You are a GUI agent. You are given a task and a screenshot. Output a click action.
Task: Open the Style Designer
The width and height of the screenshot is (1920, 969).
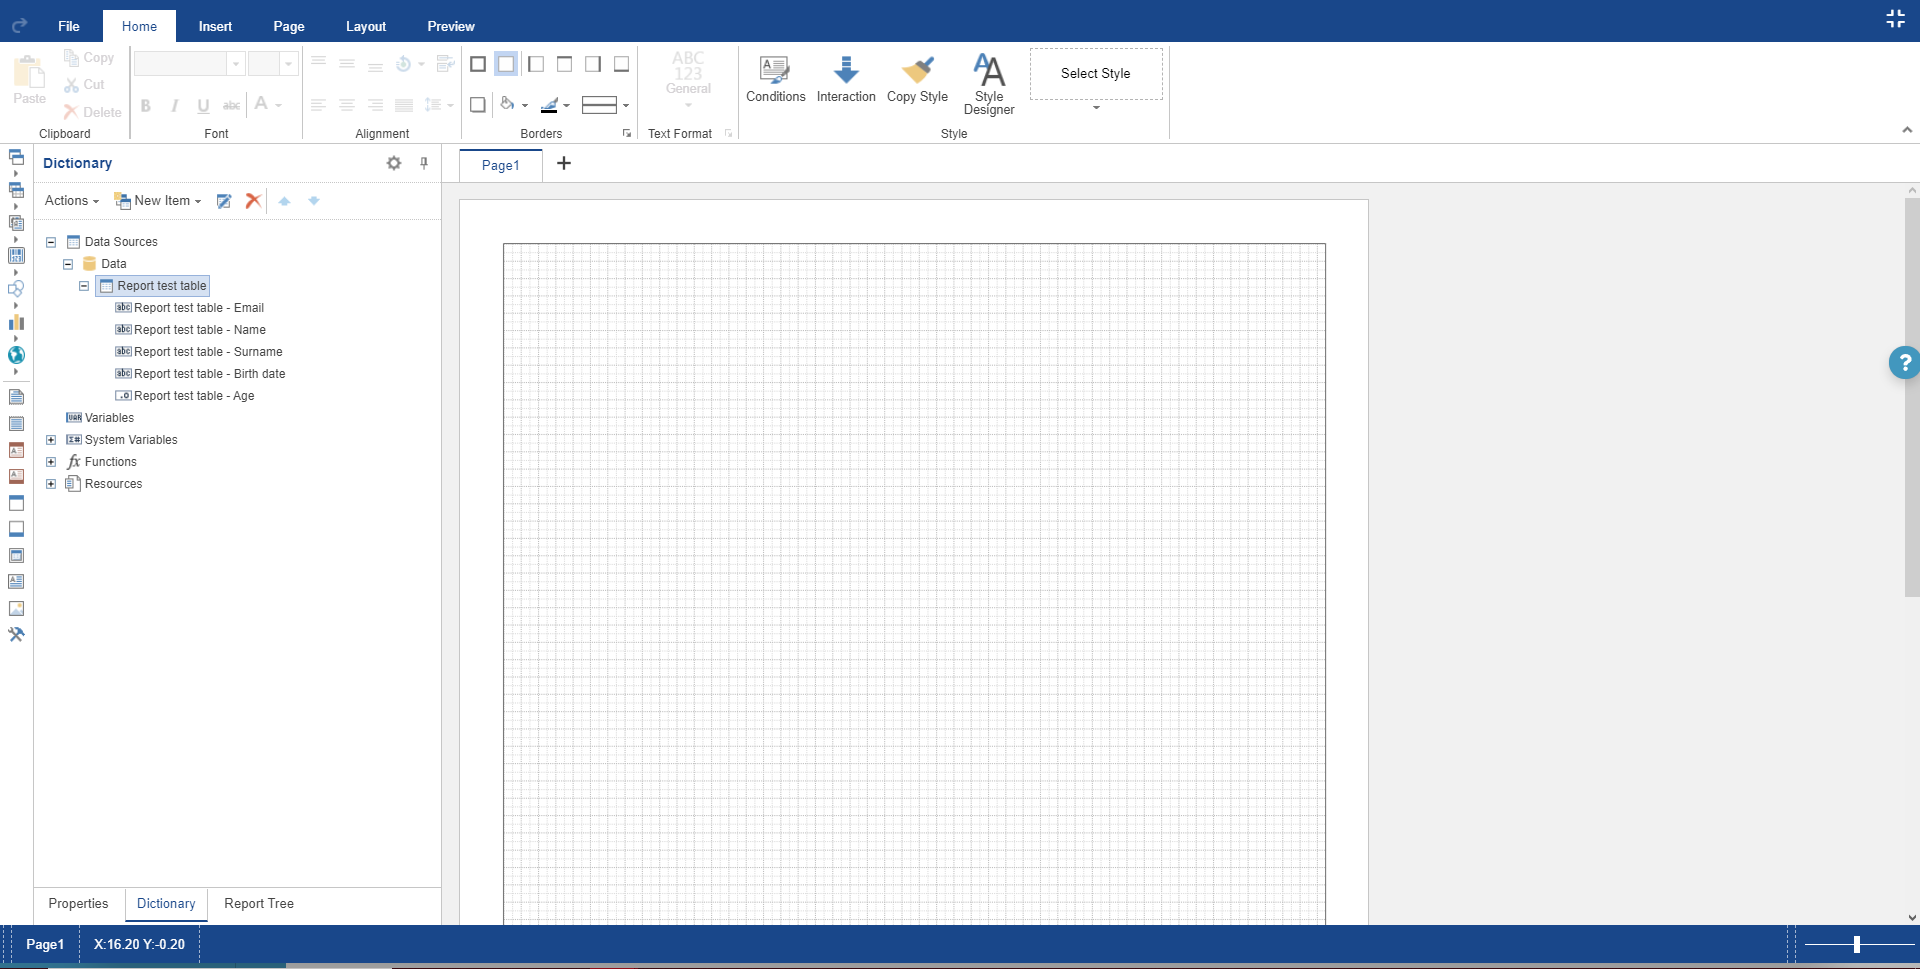pos(989,84)
